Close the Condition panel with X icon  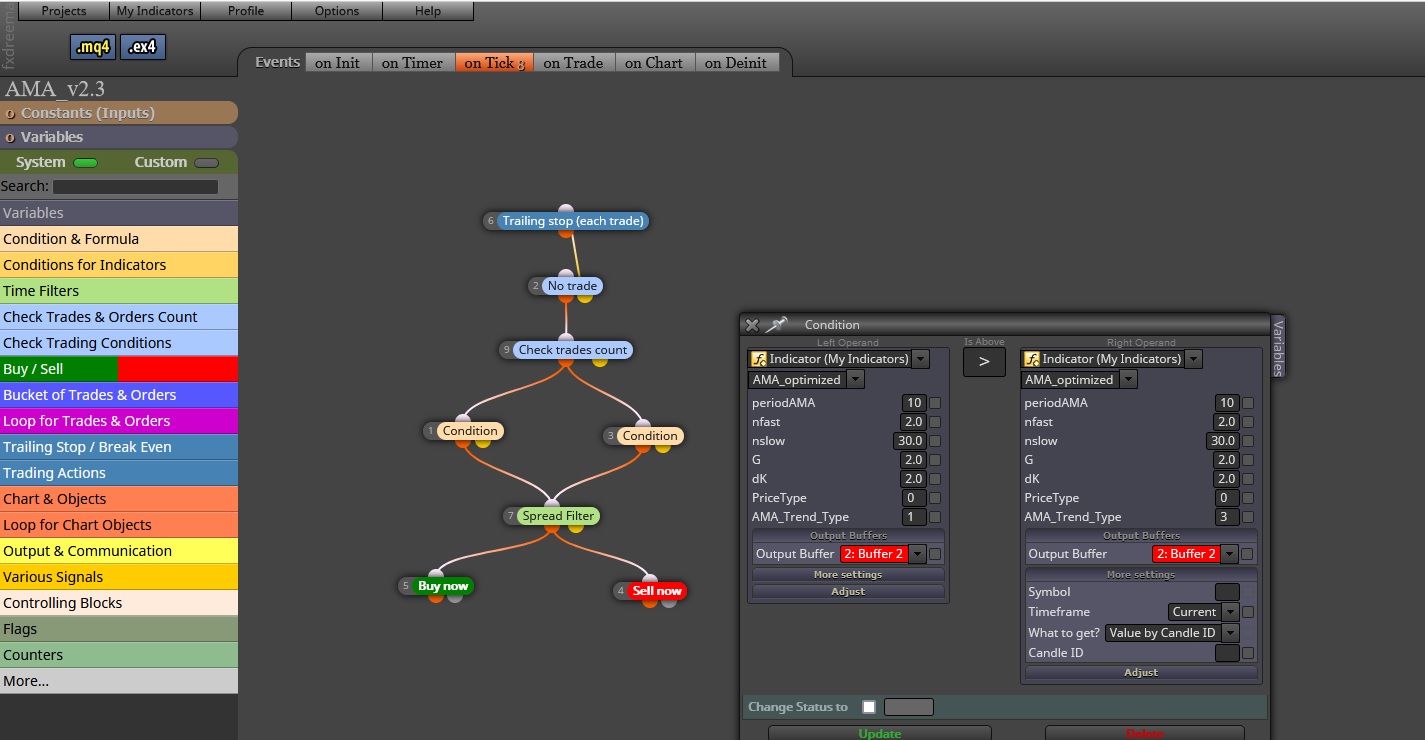(x=752, y=324)
